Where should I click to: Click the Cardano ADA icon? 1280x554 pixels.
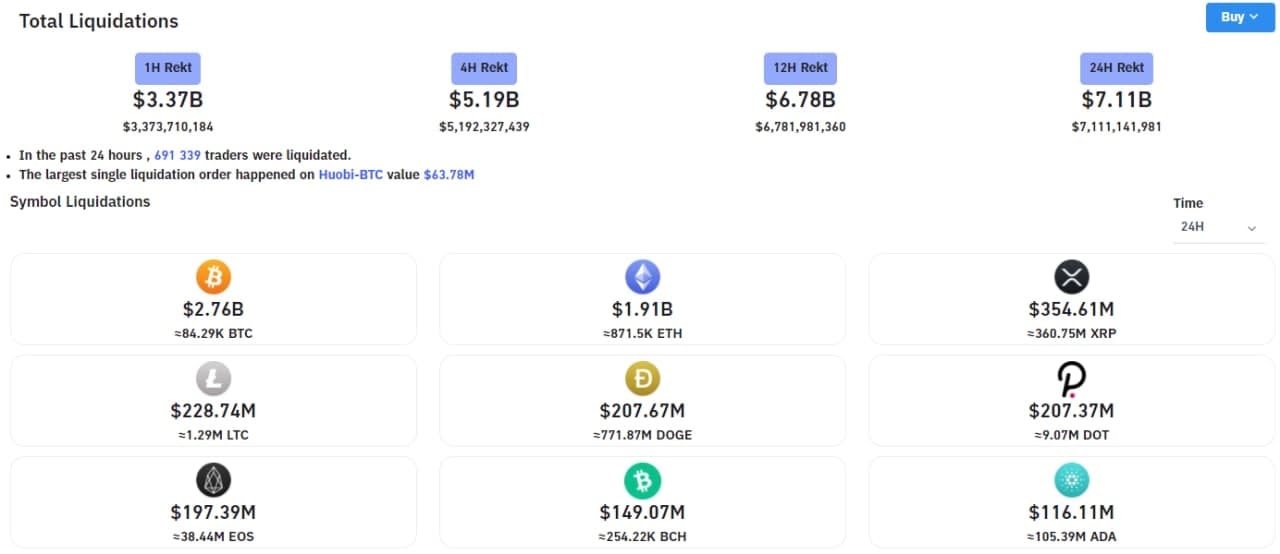pos(1071,481)
